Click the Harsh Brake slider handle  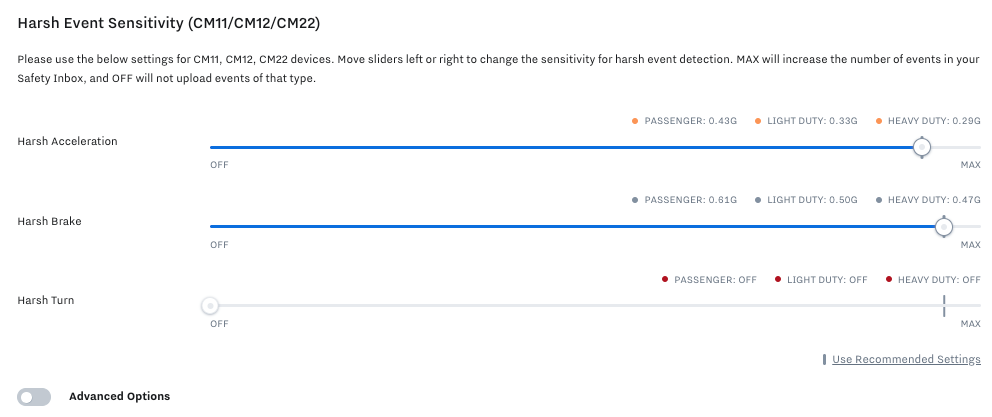pyautogui.click(x=943, y=227)
